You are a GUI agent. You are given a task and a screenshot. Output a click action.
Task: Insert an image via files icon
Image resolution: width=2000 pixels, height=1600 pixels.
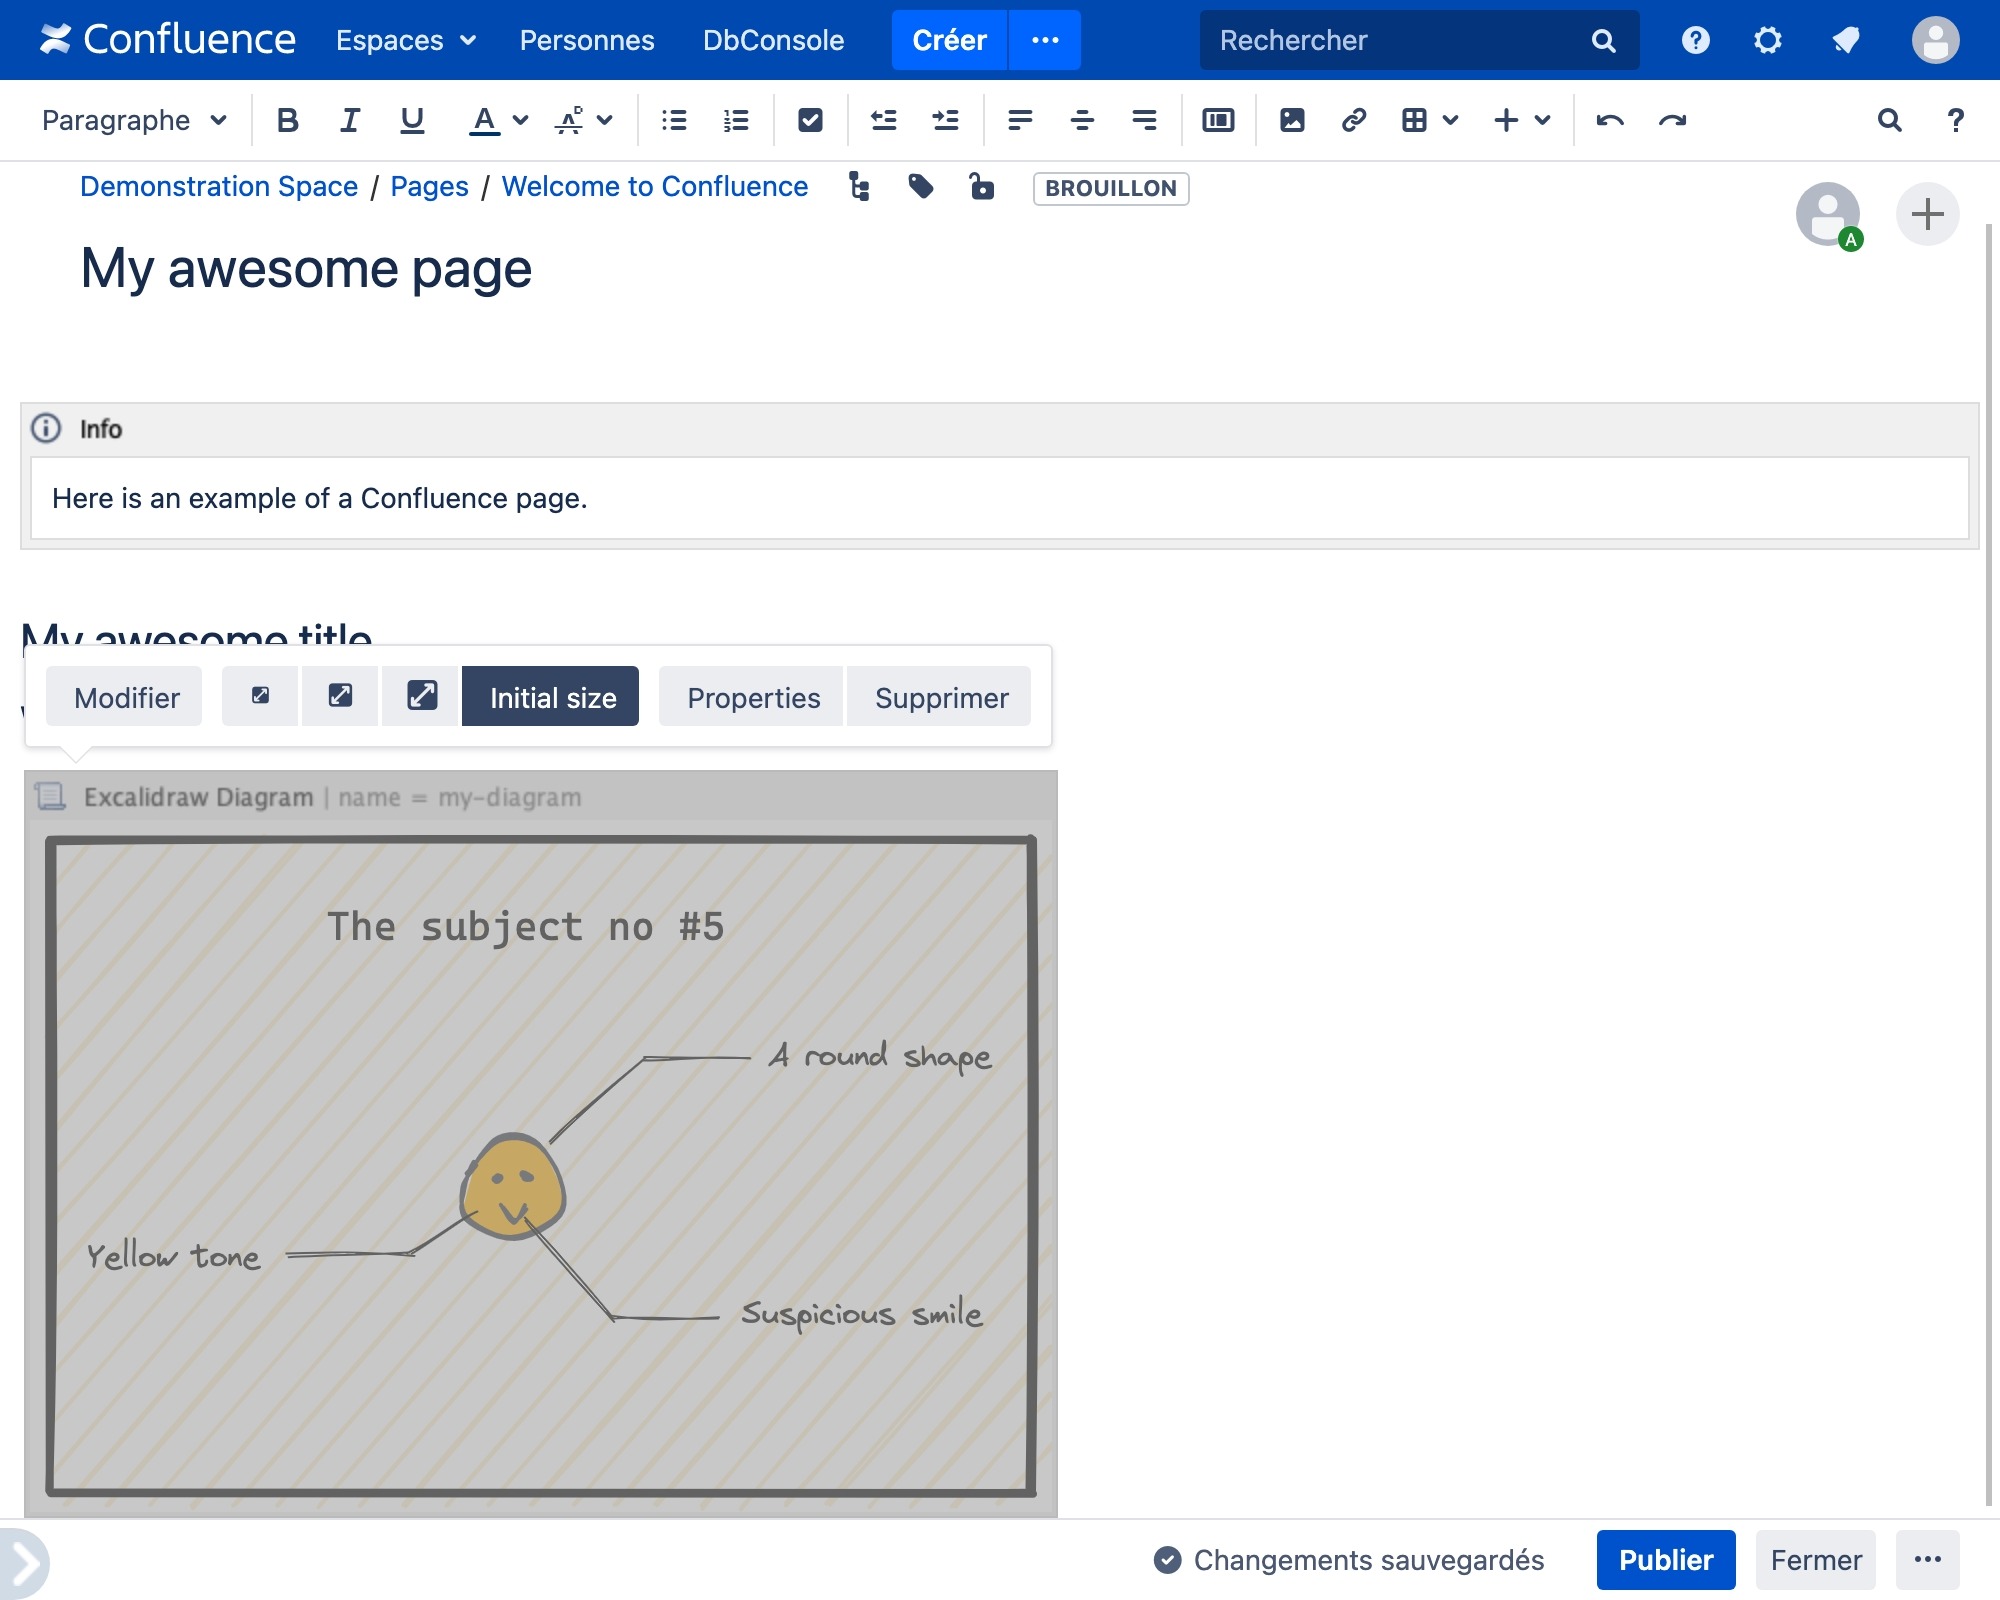coord(1292,120)
